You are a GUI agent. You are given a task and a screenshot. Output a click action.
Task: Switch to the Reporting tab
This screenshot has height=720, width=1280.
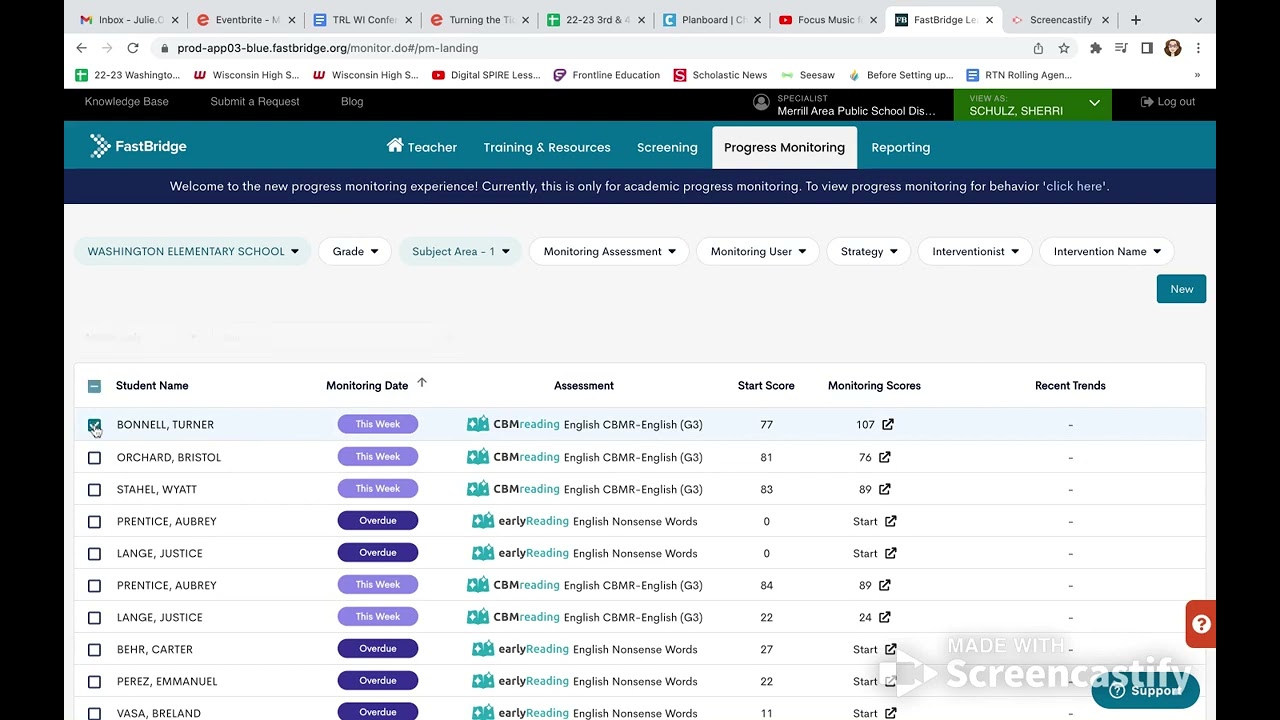(x=900, y=147)
